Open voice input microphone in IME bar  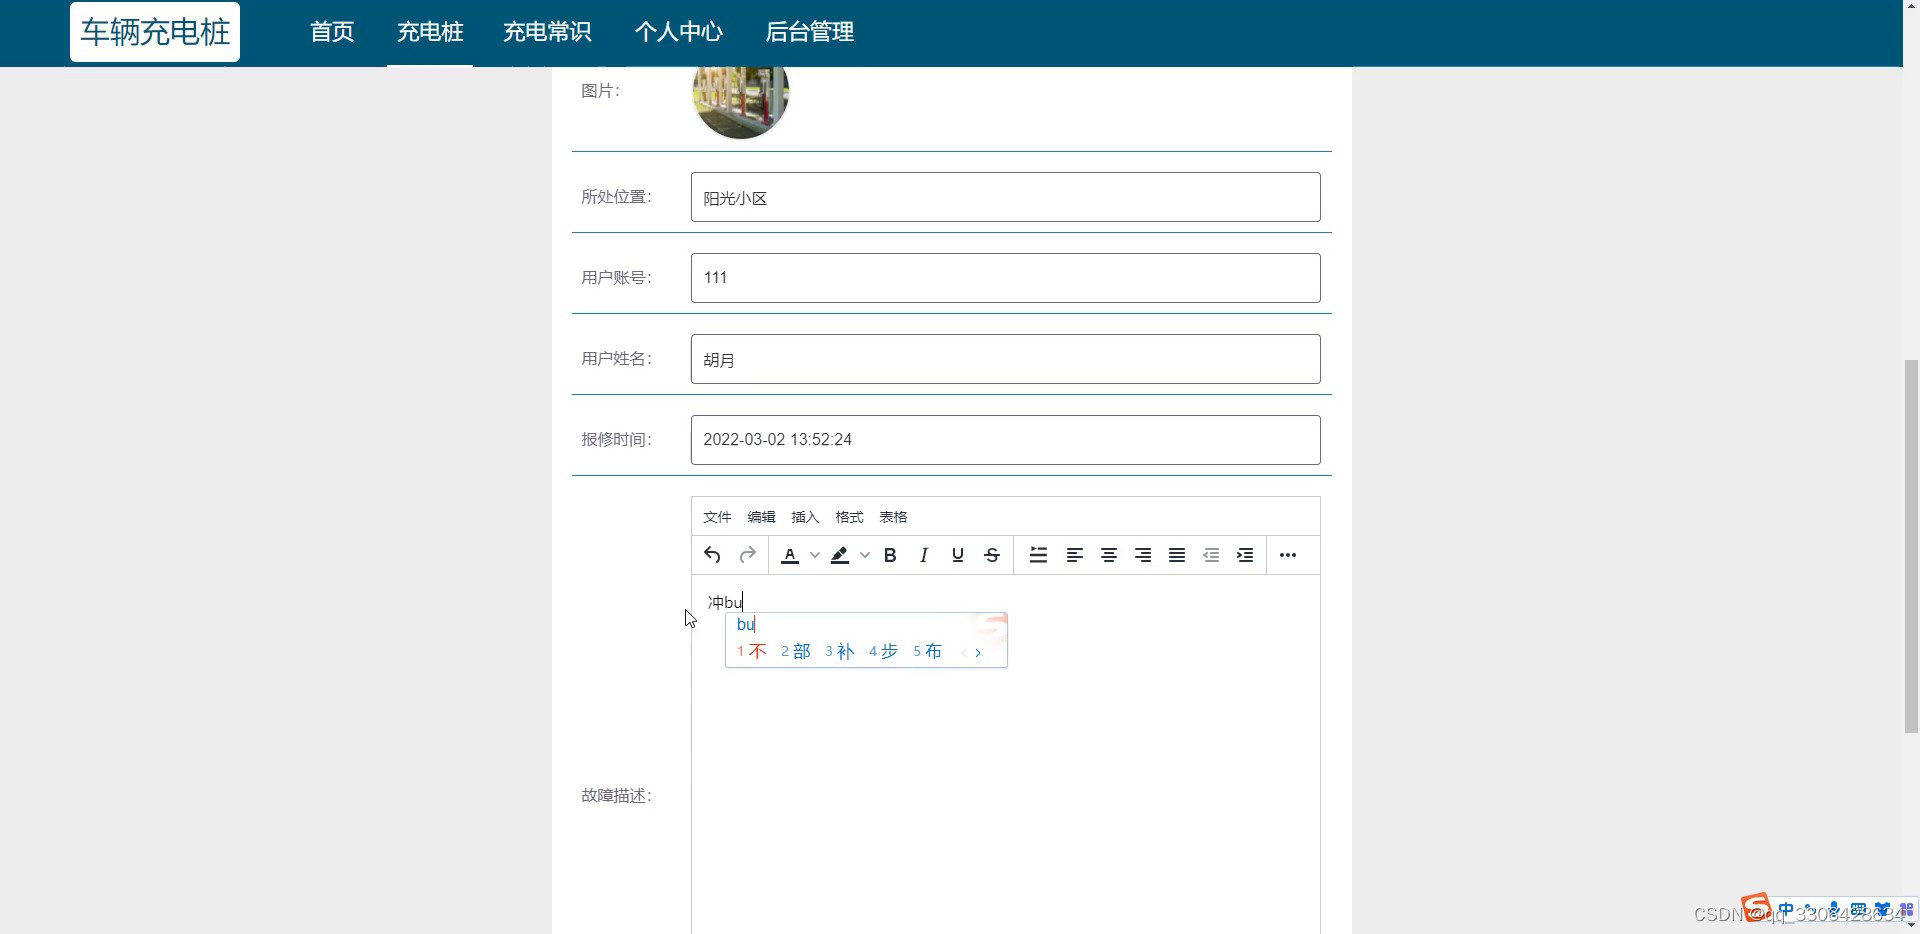[x=1834, y=910]
